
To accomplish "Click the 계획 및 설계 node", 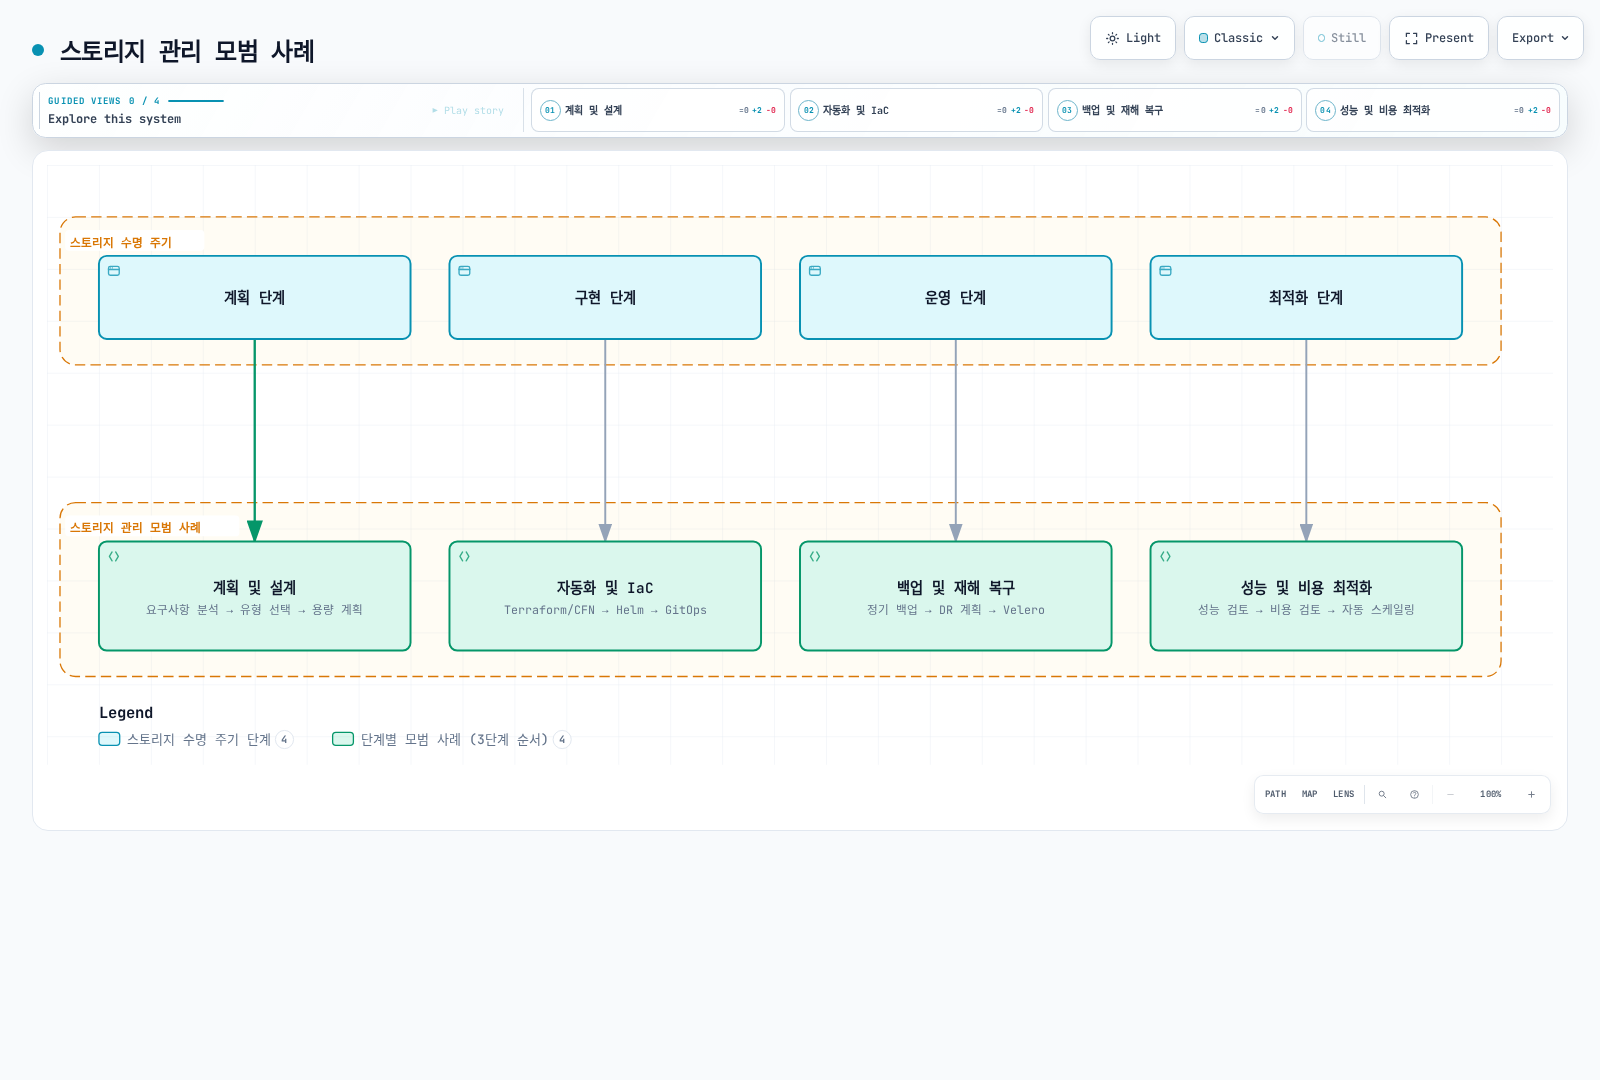I will pos(255,596).
